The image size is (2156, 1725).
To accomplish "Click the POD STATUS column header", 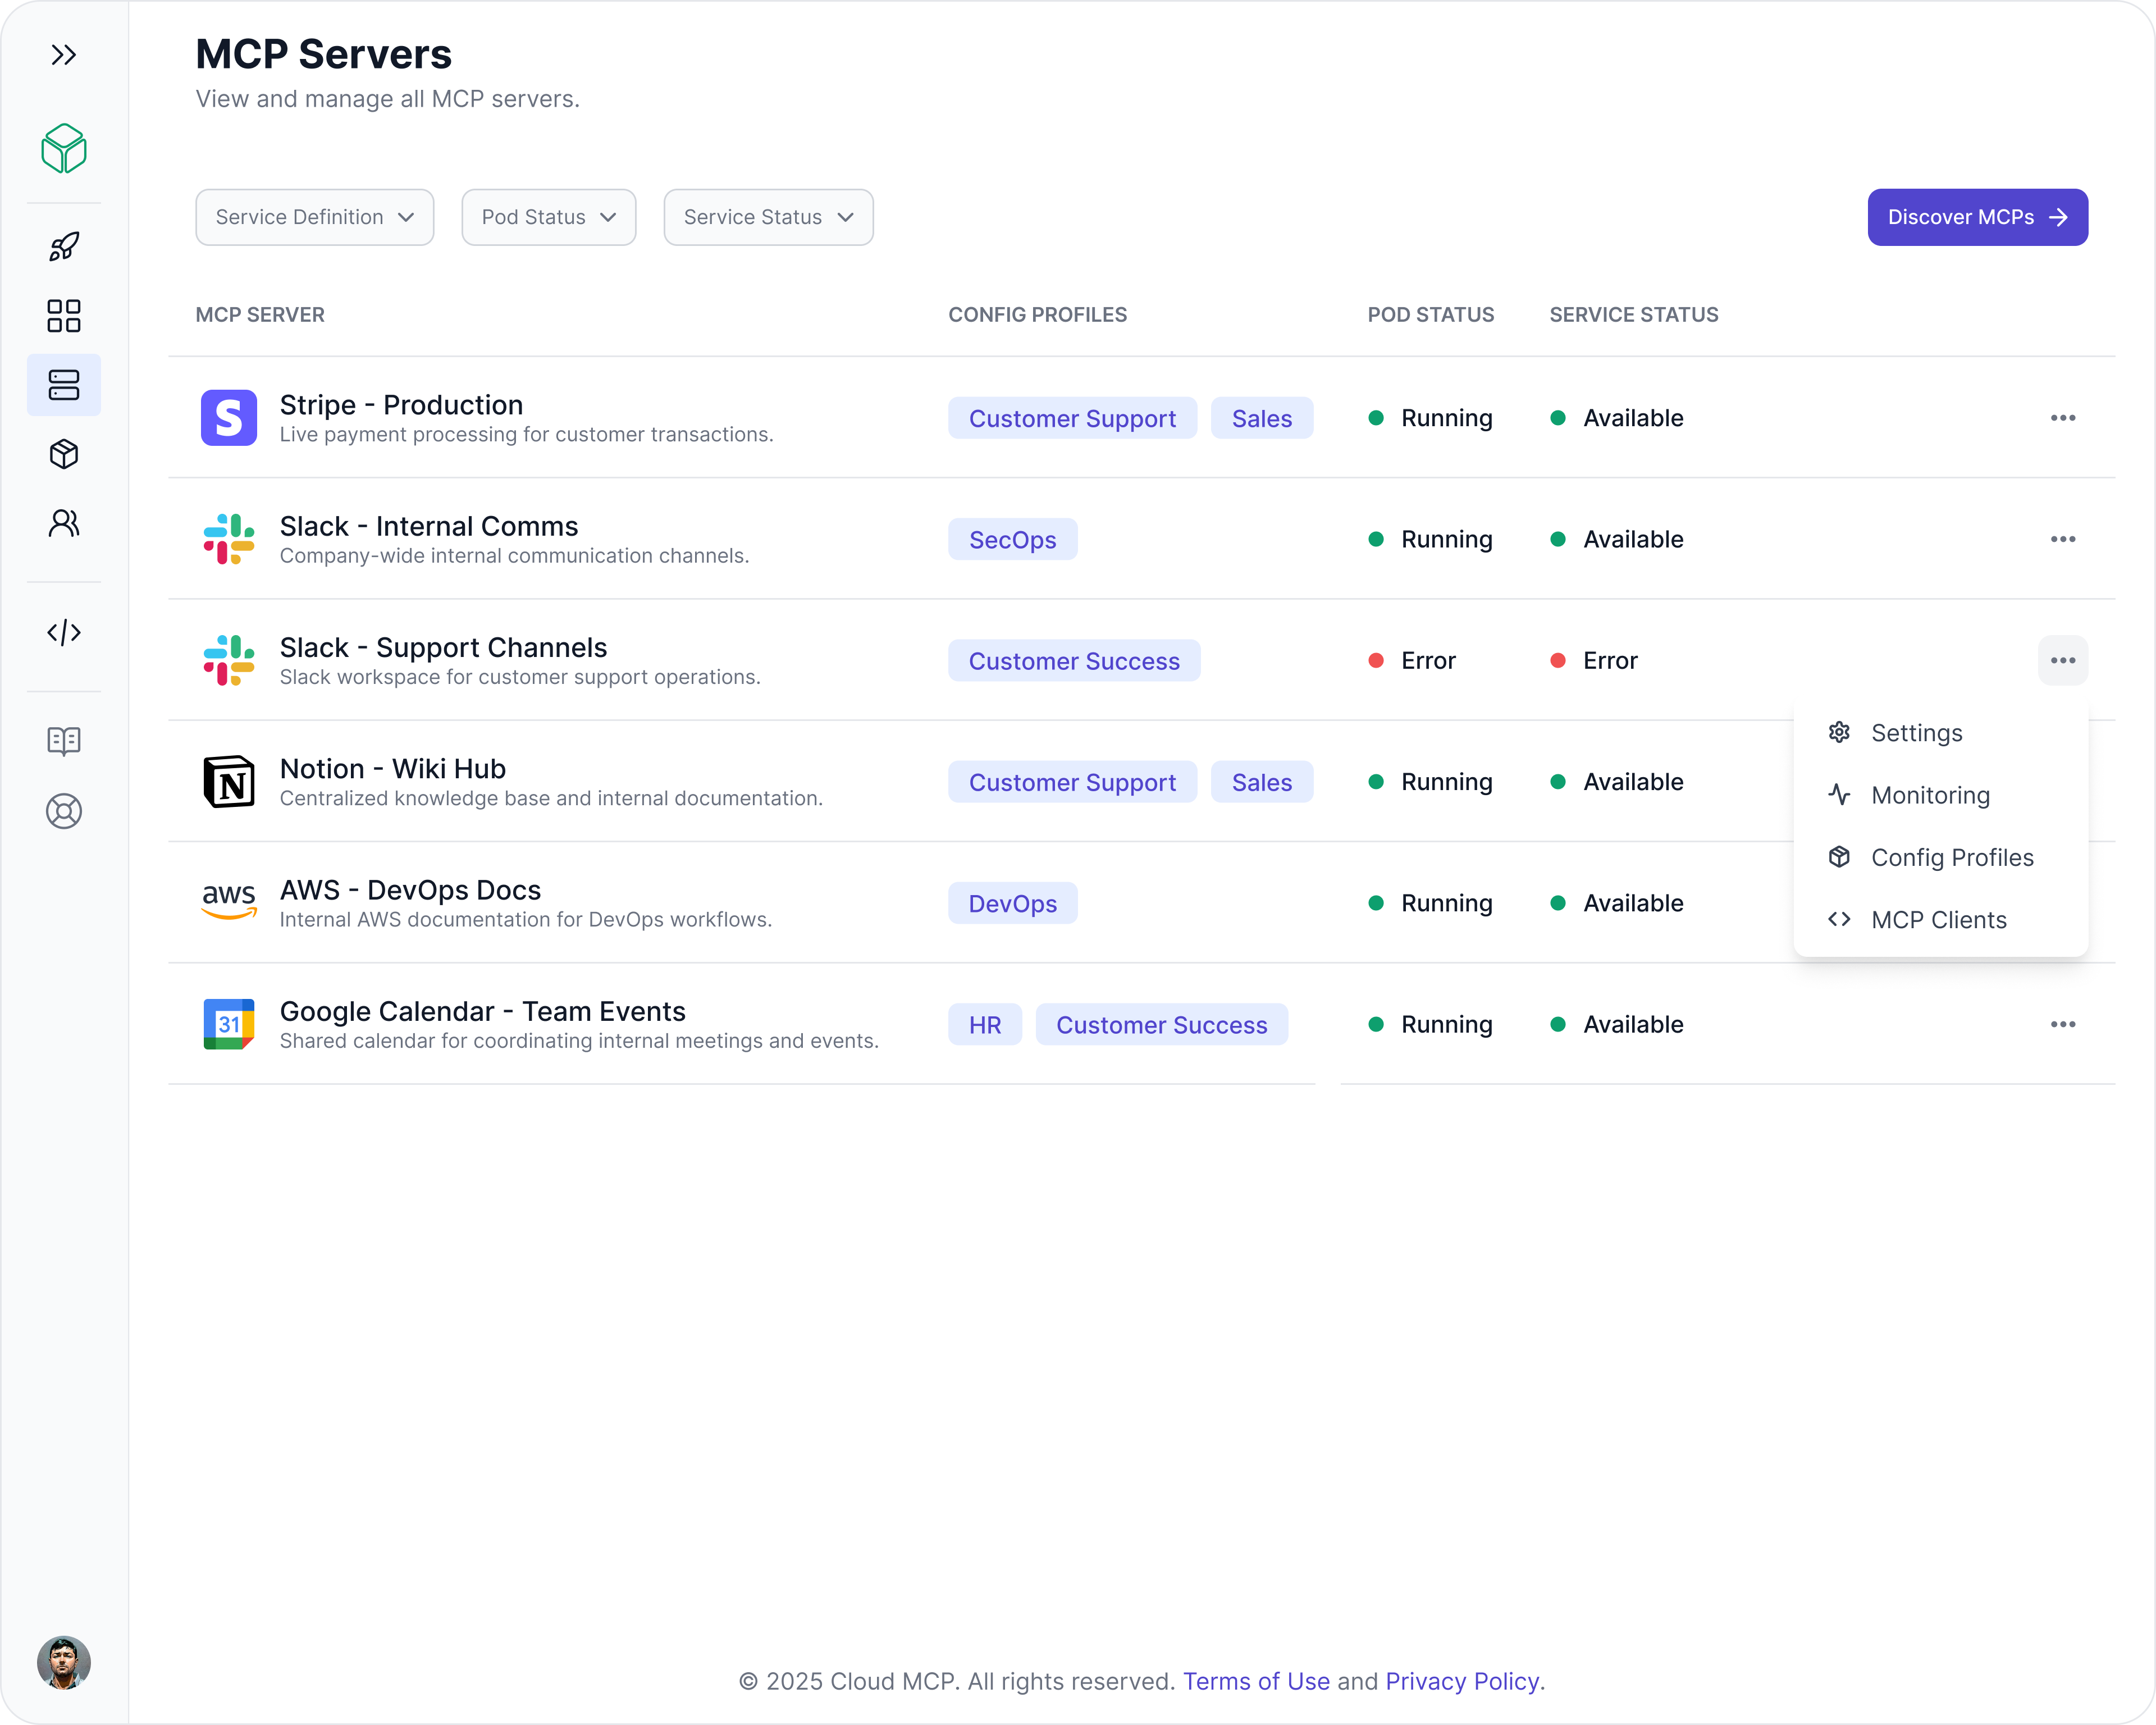I will 1430,314.
